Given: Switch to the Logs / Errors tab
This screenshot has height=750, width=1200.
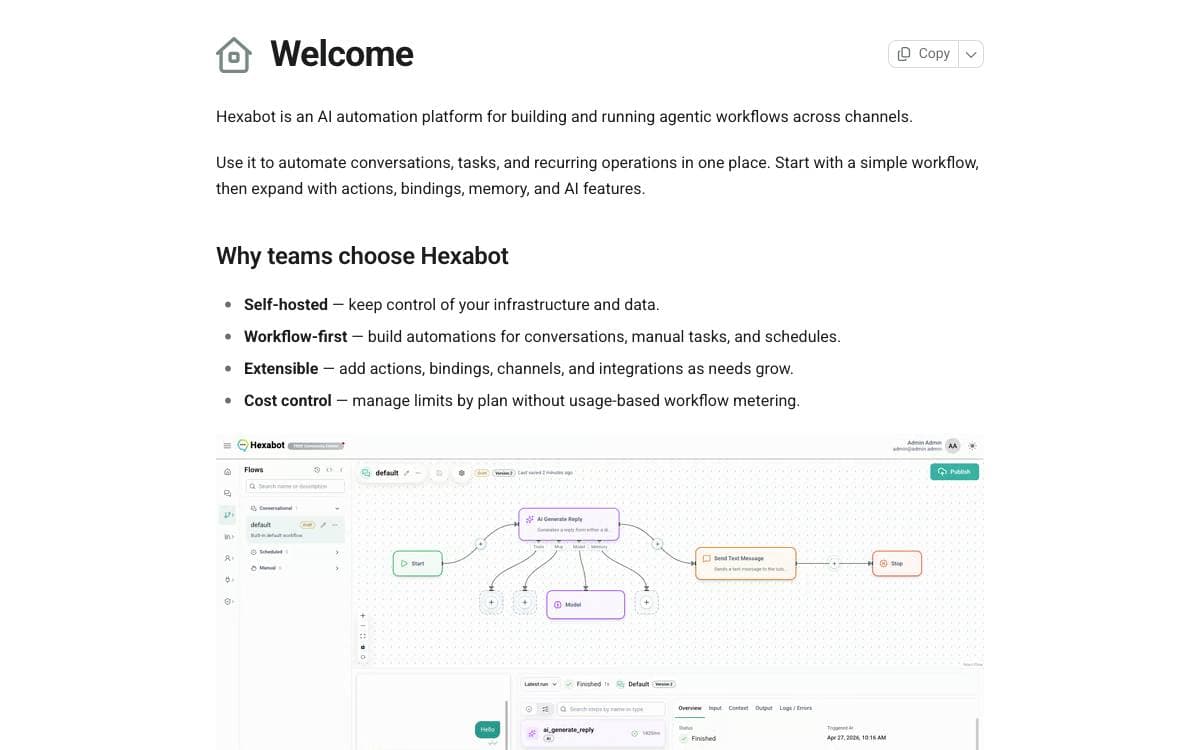Looking at the screenshot, I should 796,708.
